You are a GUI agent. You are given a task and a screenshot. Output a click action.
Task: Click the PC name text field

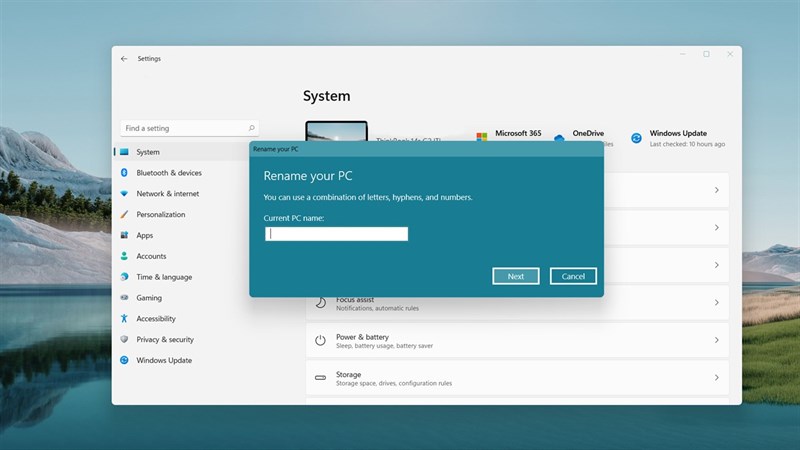[x=337, y=234]
